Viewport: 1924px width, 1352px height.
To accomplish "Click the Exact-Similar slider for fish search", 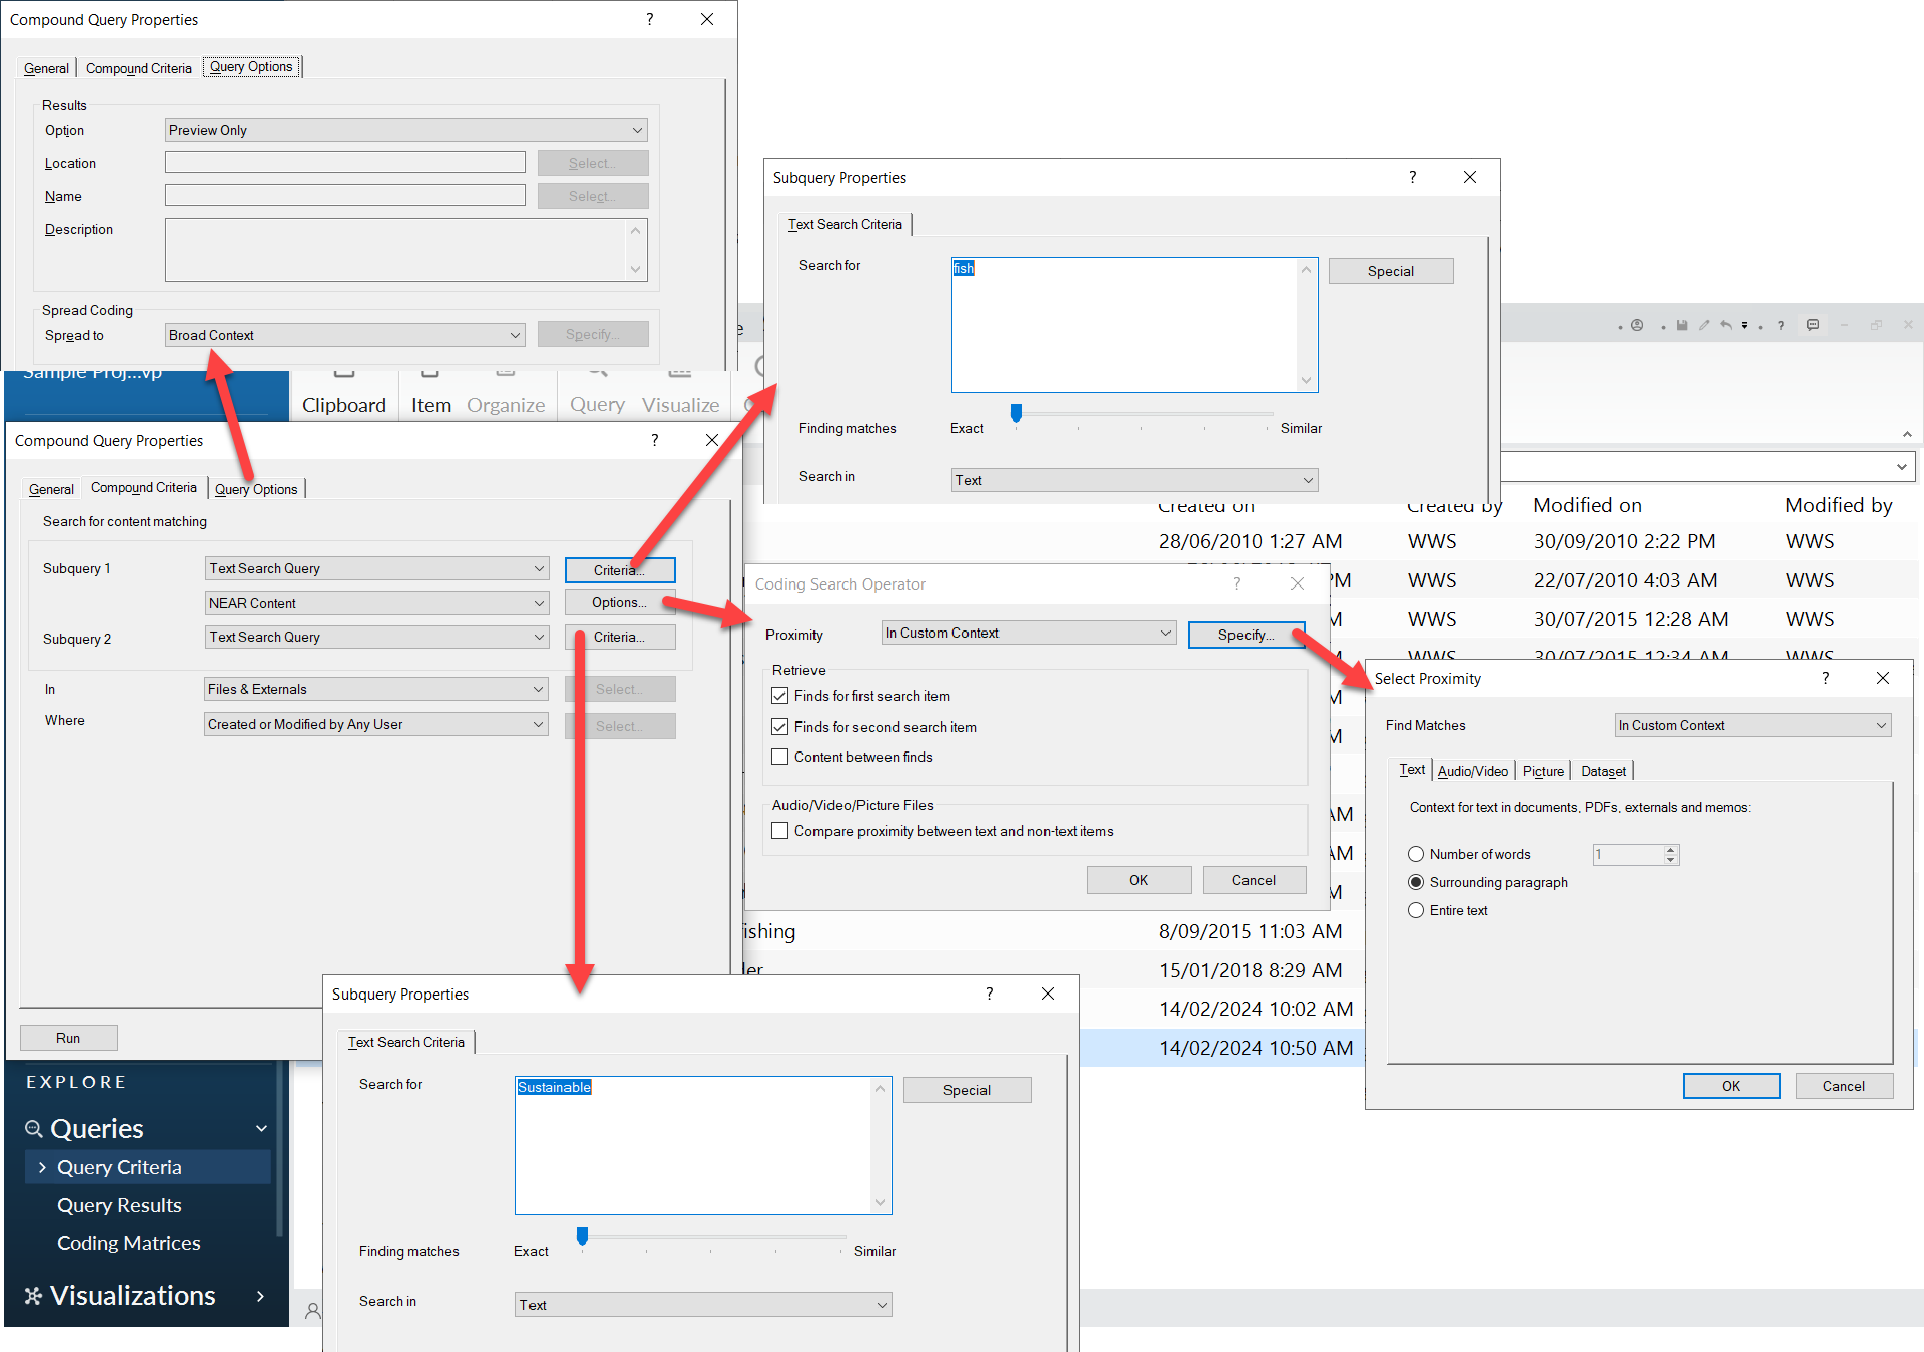I will click(1017, 413).
